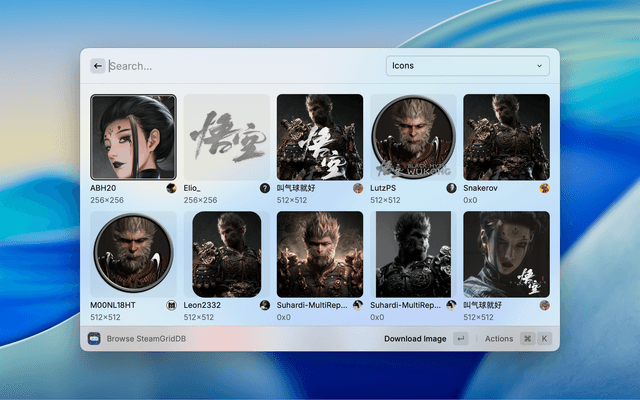Select Elio_'s calligraphy icon thumbnail

tap(227, 137)
